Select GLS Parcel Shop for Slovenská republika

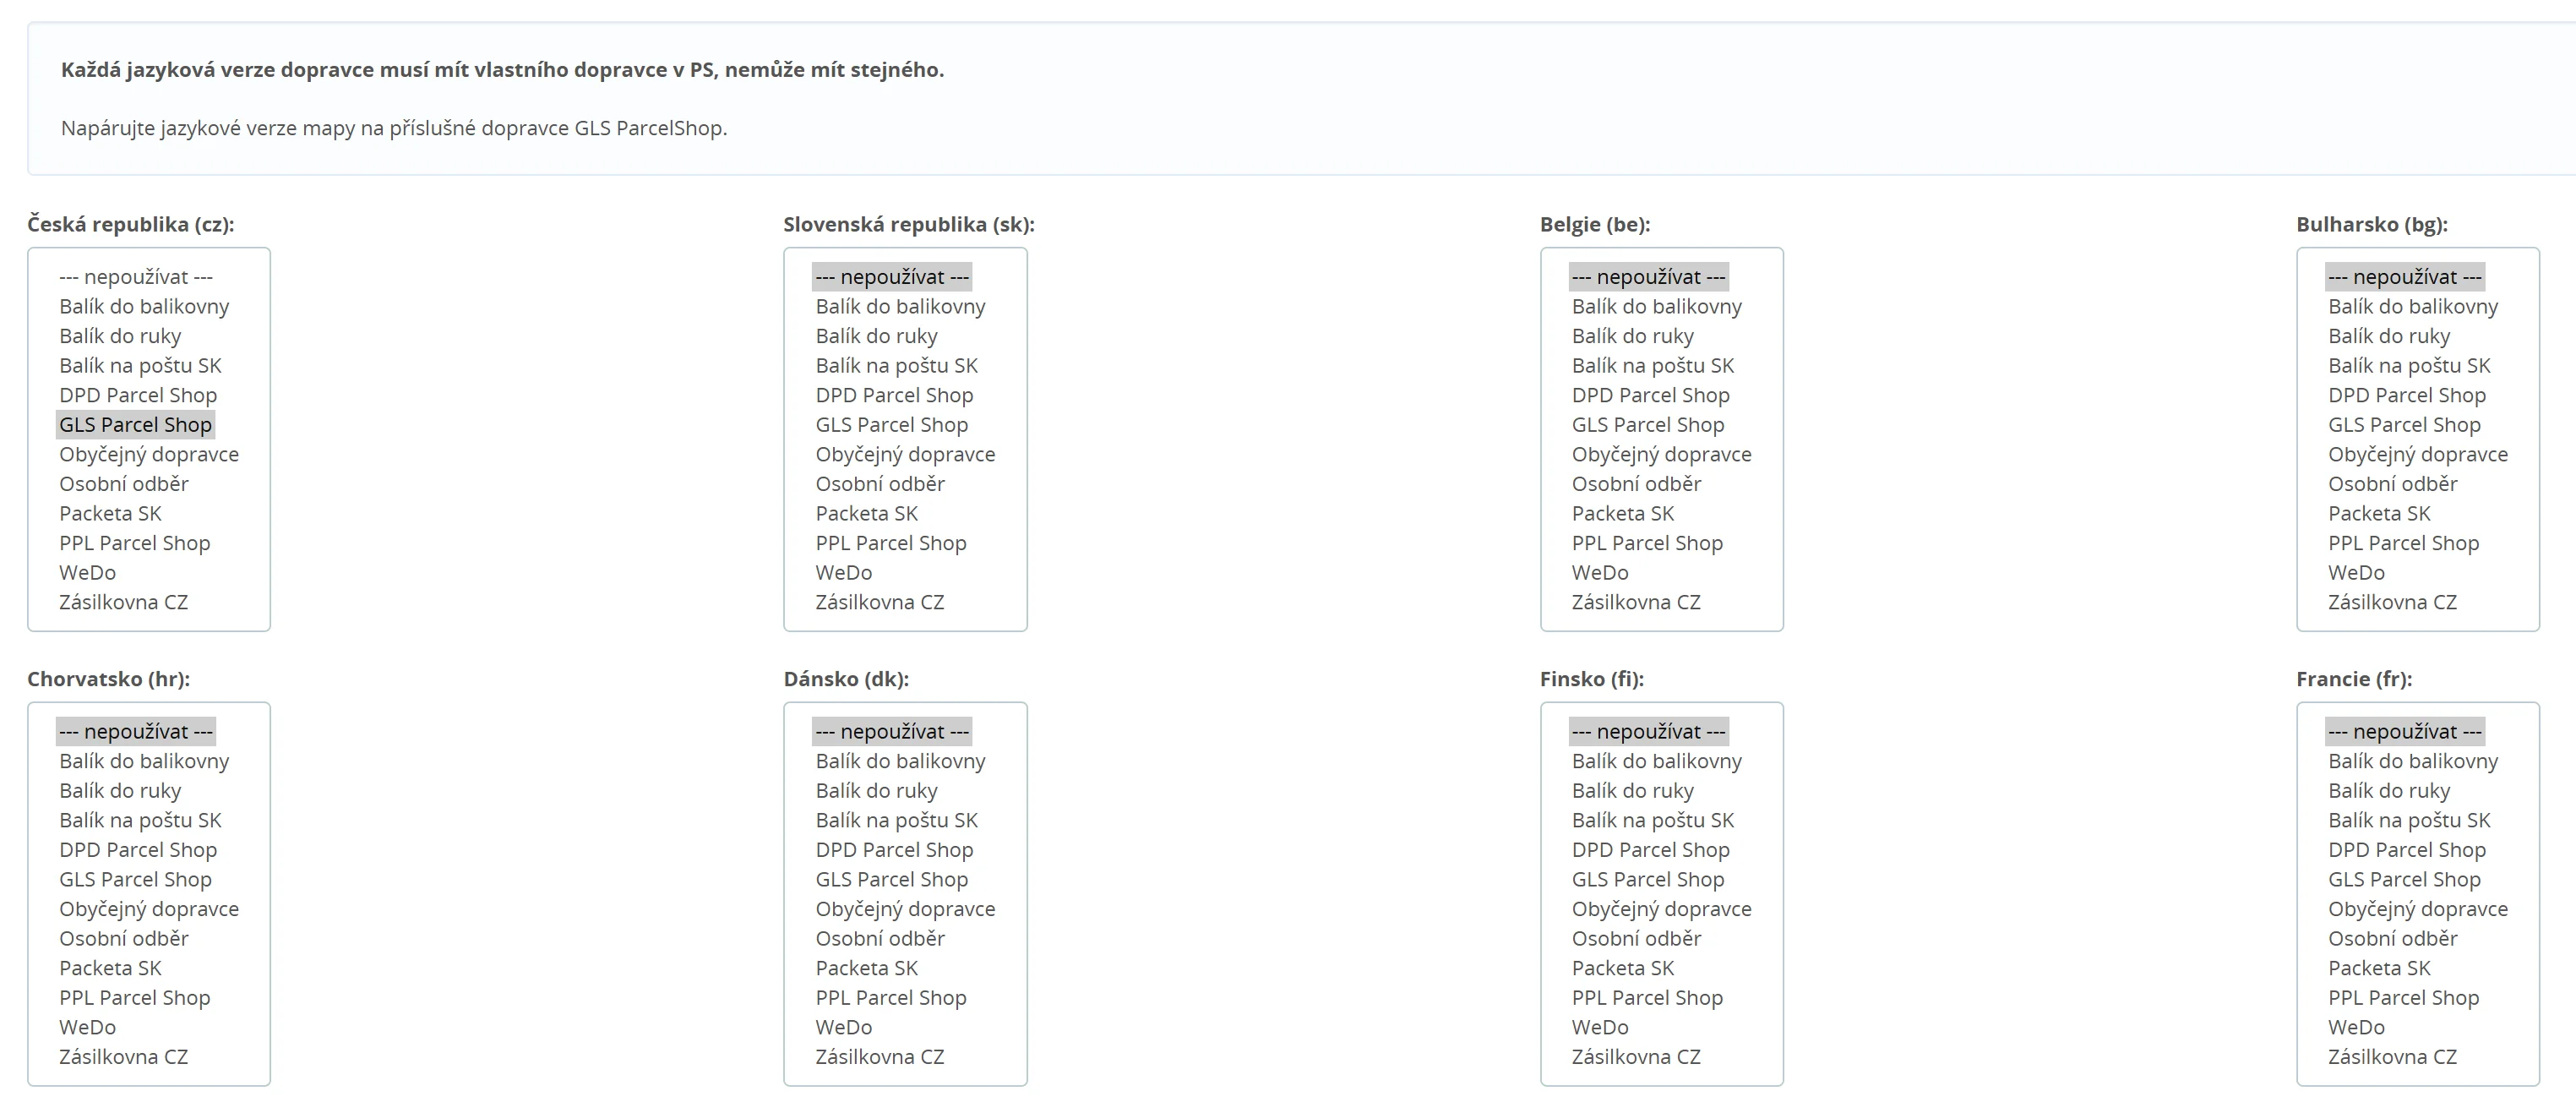click(891, 425)
